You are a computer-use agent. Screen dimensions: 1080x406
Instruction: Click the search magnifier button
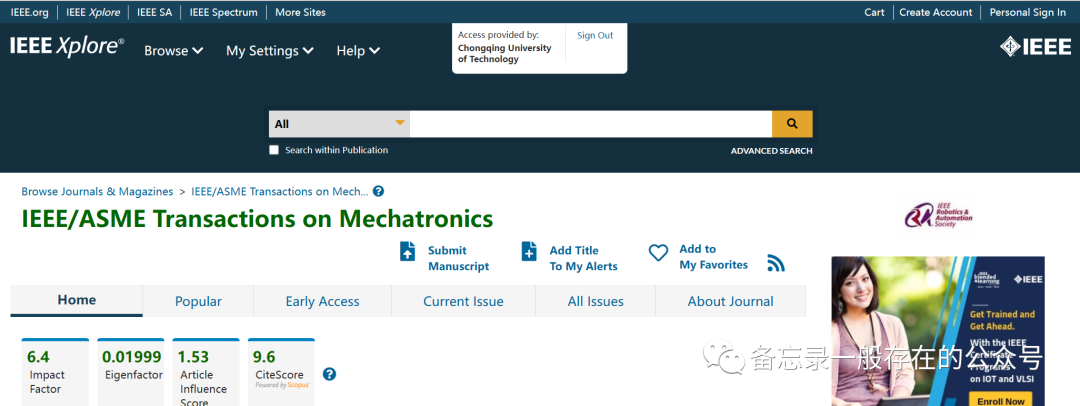(x=792, y=124)
